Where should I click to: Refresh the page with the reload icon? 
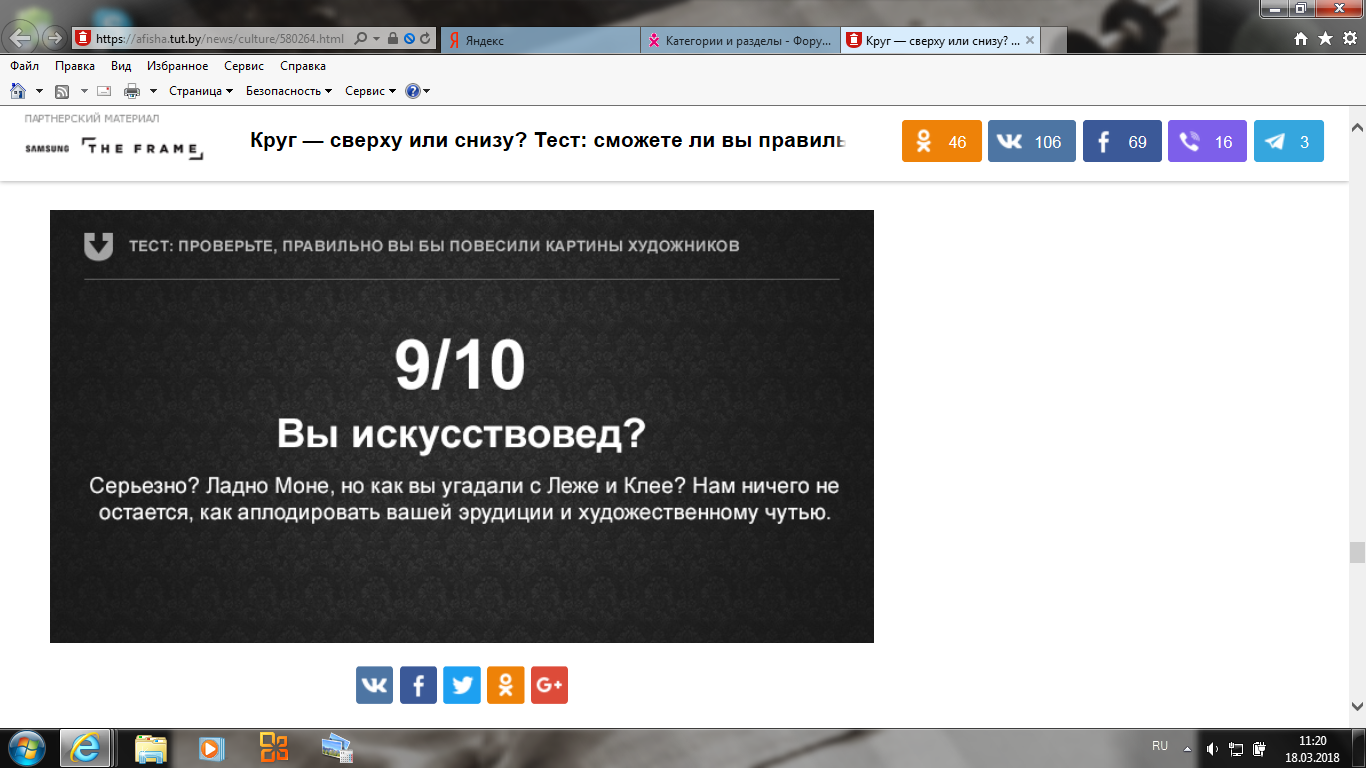tap(426, 39)
